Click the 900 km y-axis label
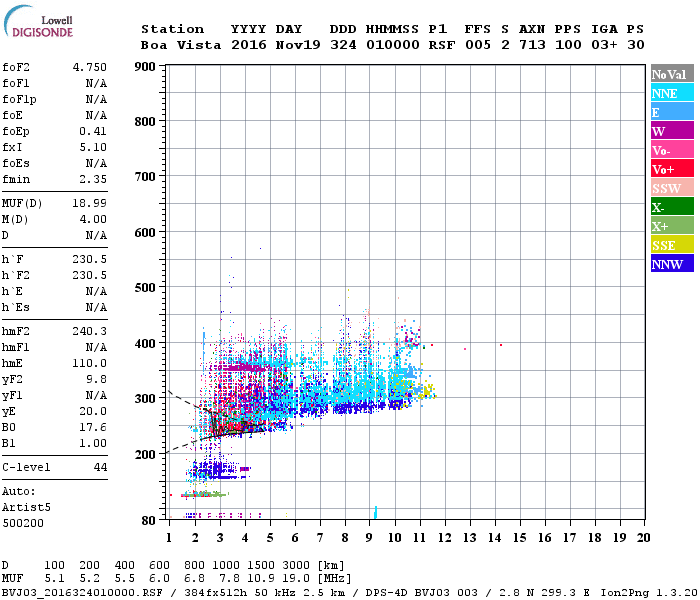Image resolution: width=700 pixels, height=600 pixels. click(145, 67)
